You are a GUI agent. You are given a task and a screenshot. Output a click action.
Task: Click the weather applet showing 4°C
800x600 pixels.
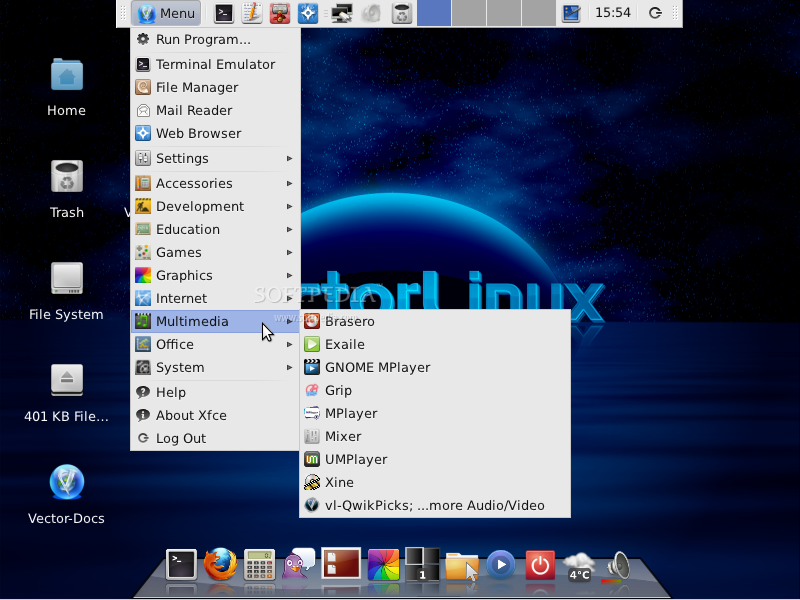578,567
